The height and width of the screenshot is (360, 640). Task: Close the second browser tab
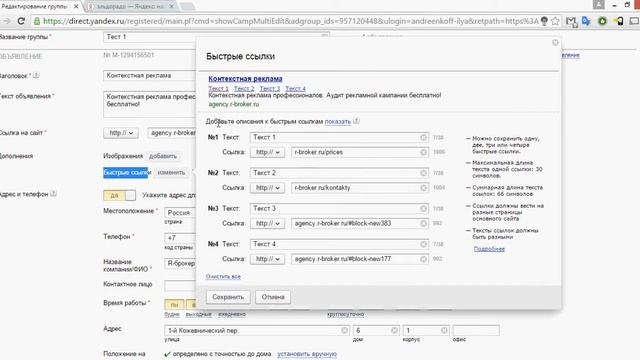click(171, 7)
